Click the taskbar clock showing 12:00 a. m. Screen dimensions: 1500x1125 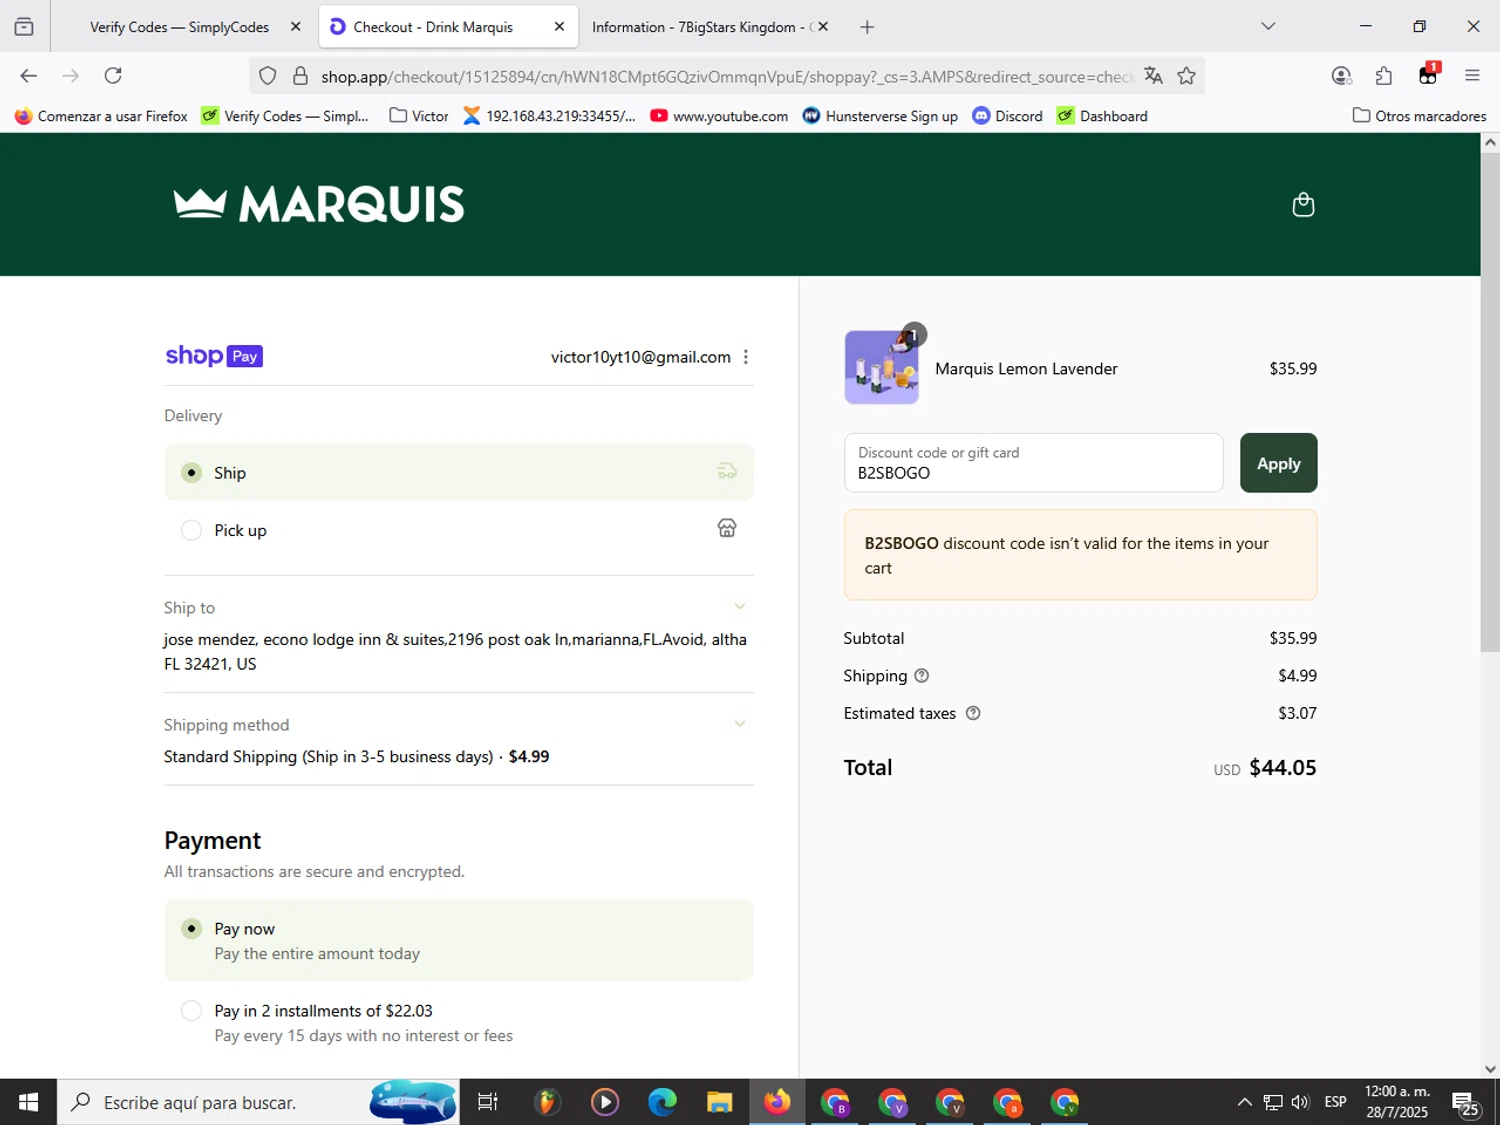coord(1397,1102)
